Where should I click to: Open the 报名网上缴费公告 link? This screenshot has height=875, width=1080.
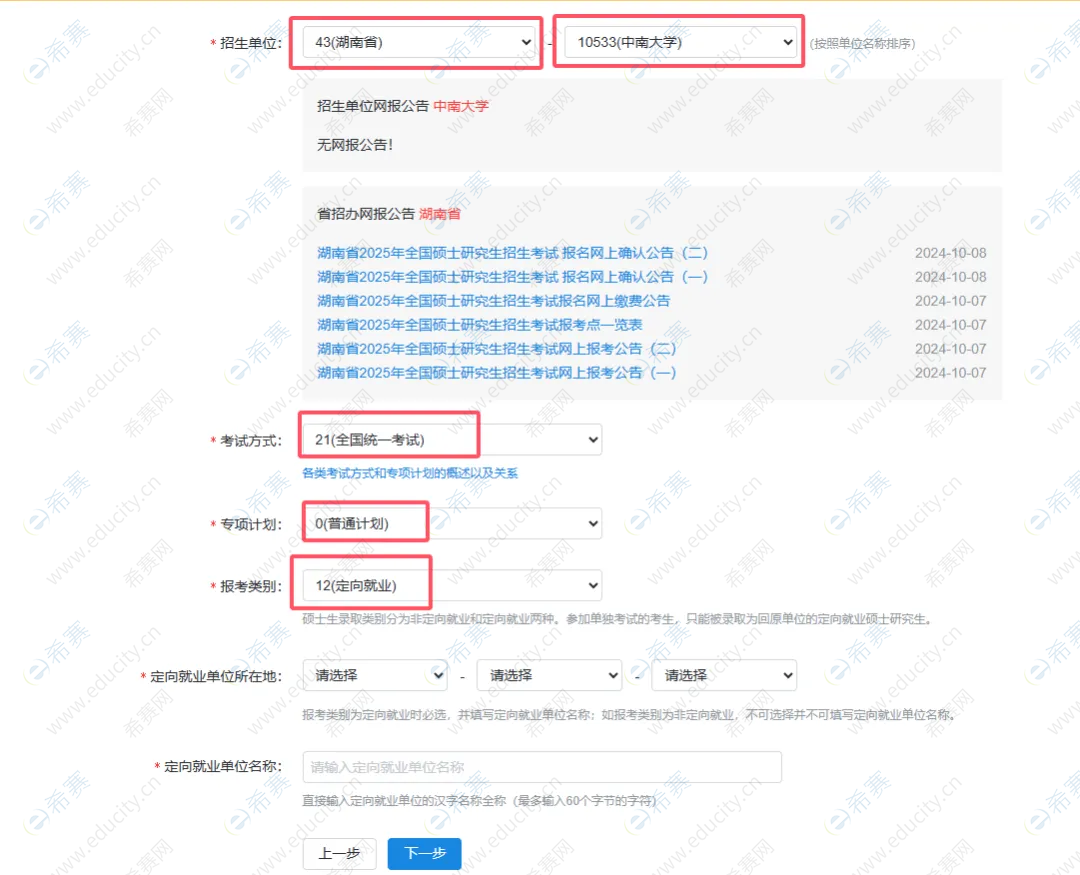coord(493,301)
